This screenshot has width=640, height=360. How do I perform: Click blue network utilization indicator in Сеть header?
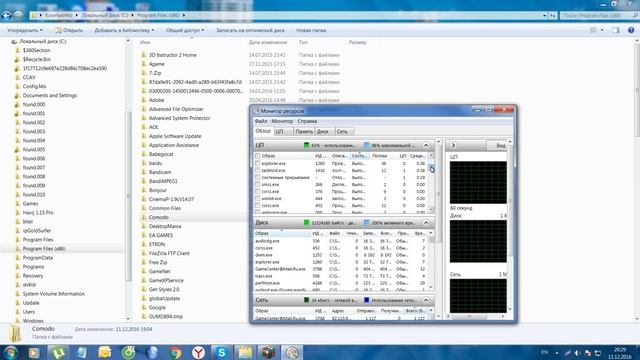tap(367, 300)
